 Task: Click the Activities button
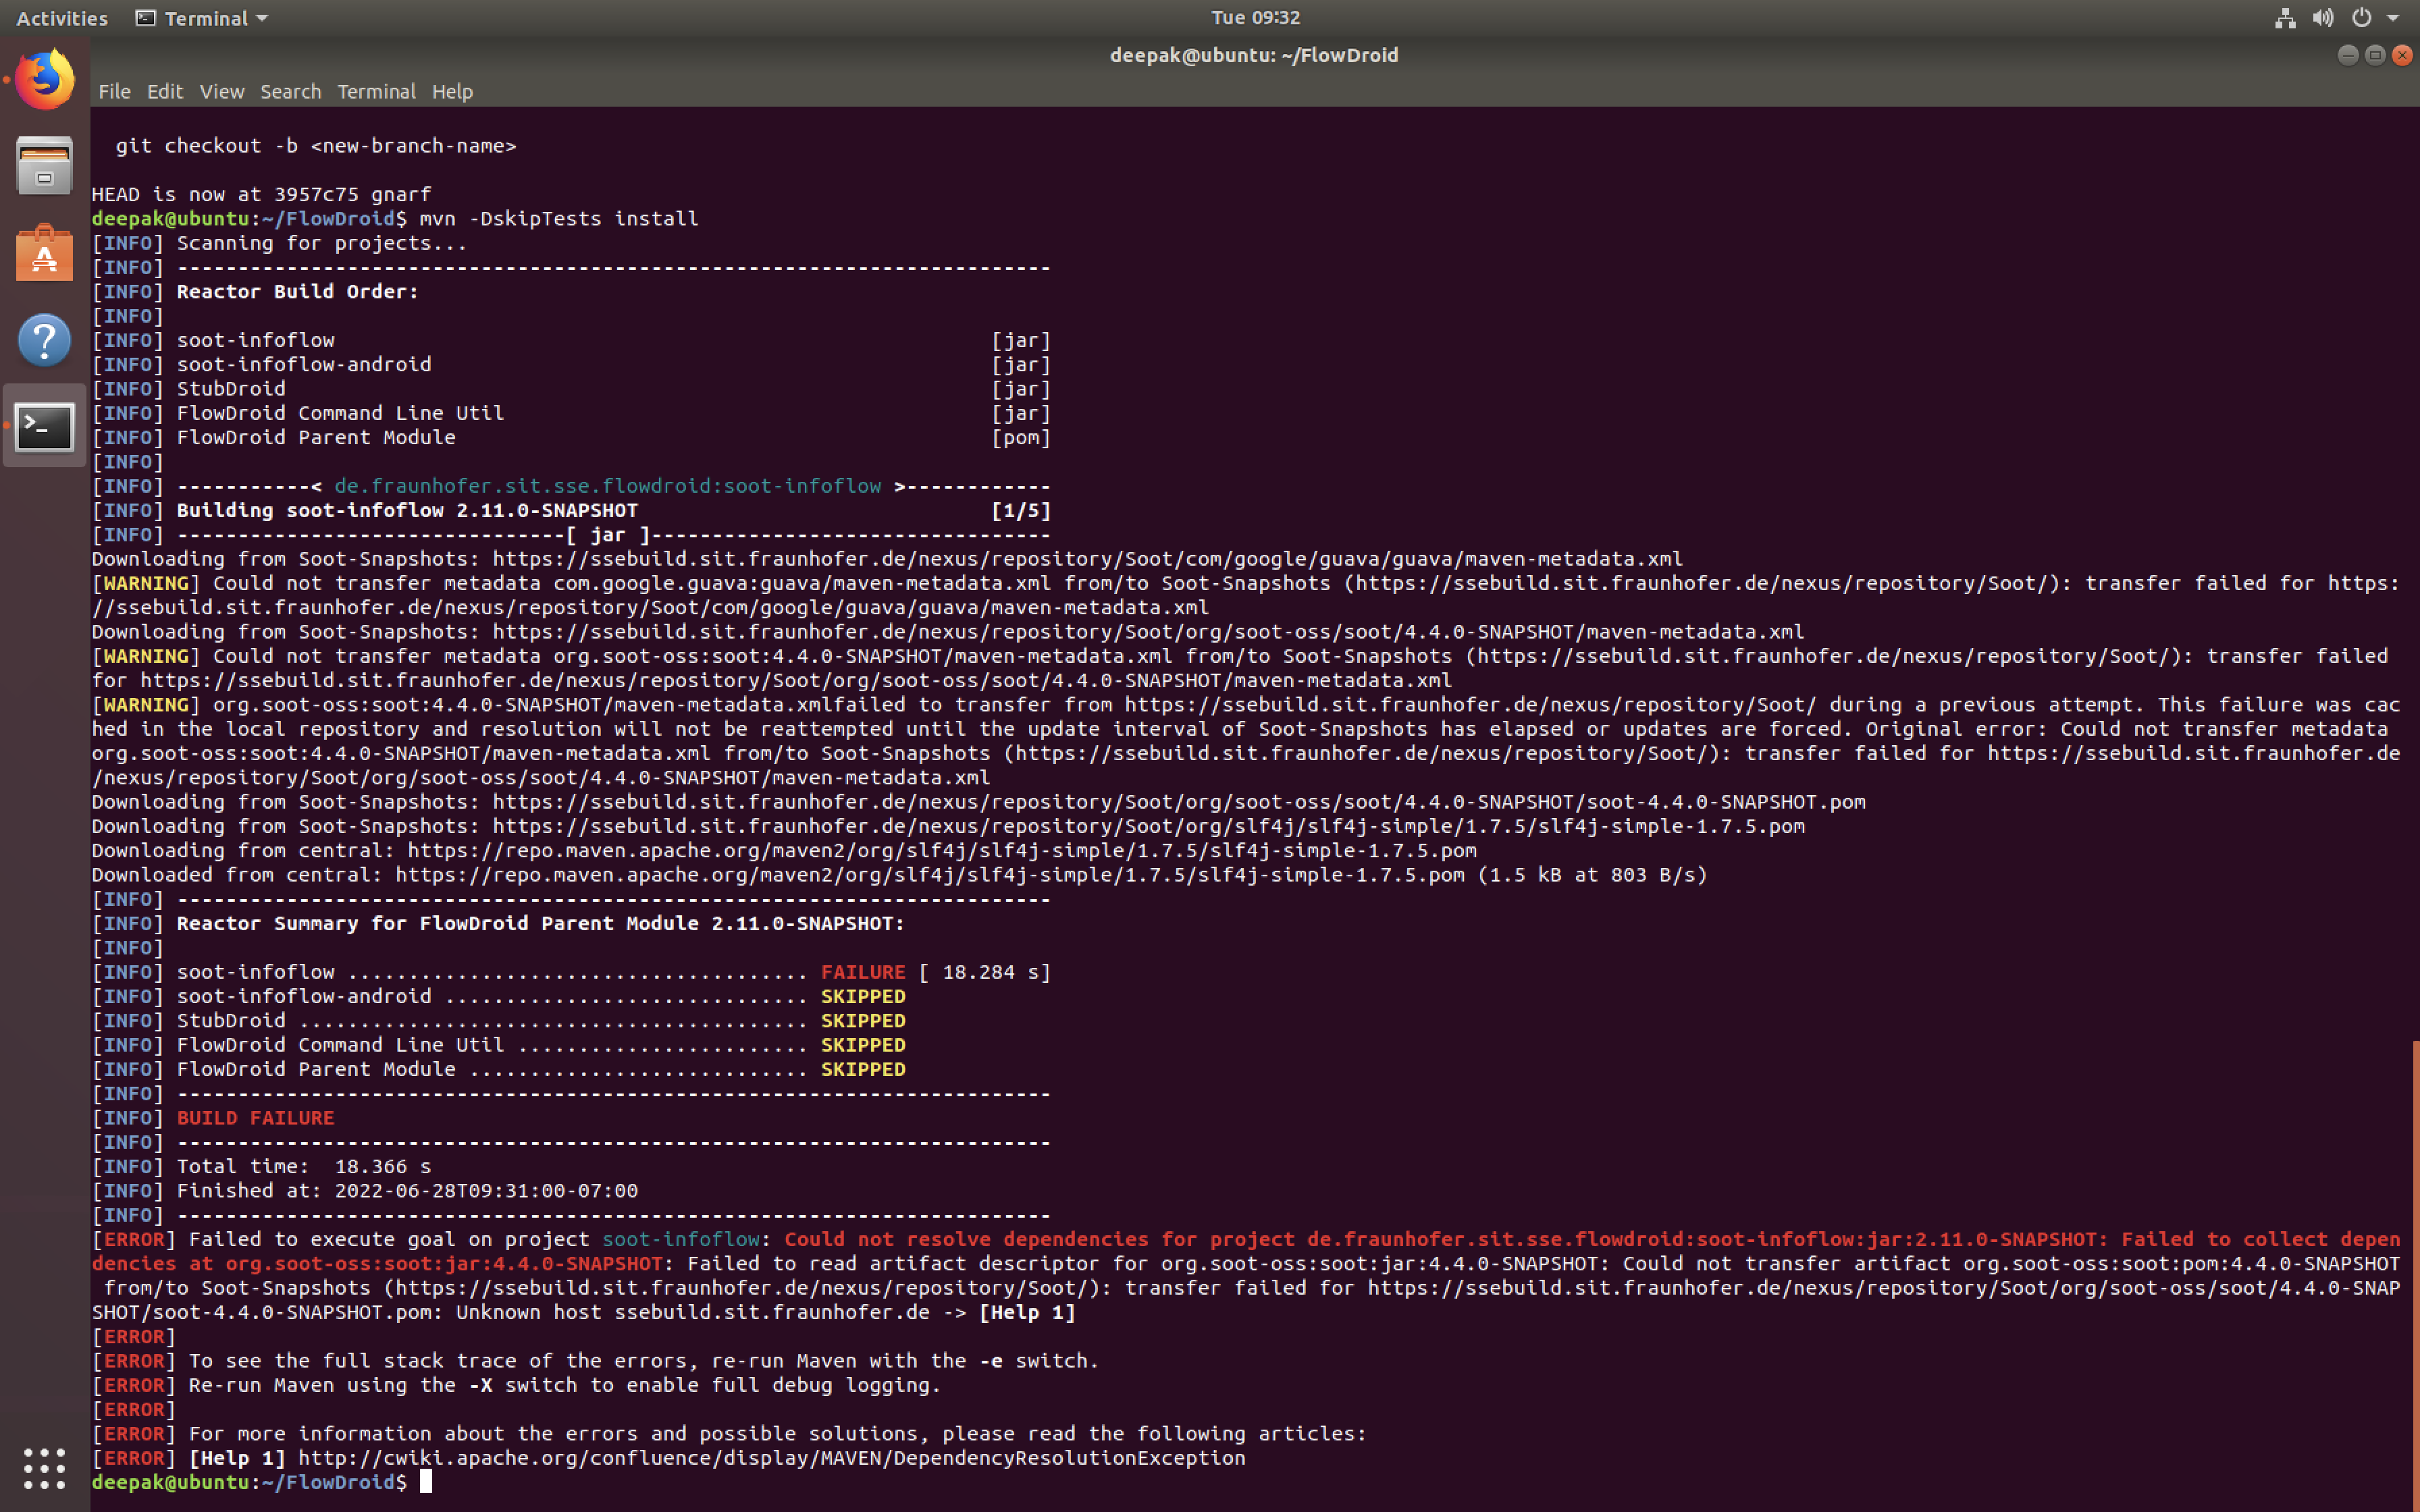tap(61, 17)
